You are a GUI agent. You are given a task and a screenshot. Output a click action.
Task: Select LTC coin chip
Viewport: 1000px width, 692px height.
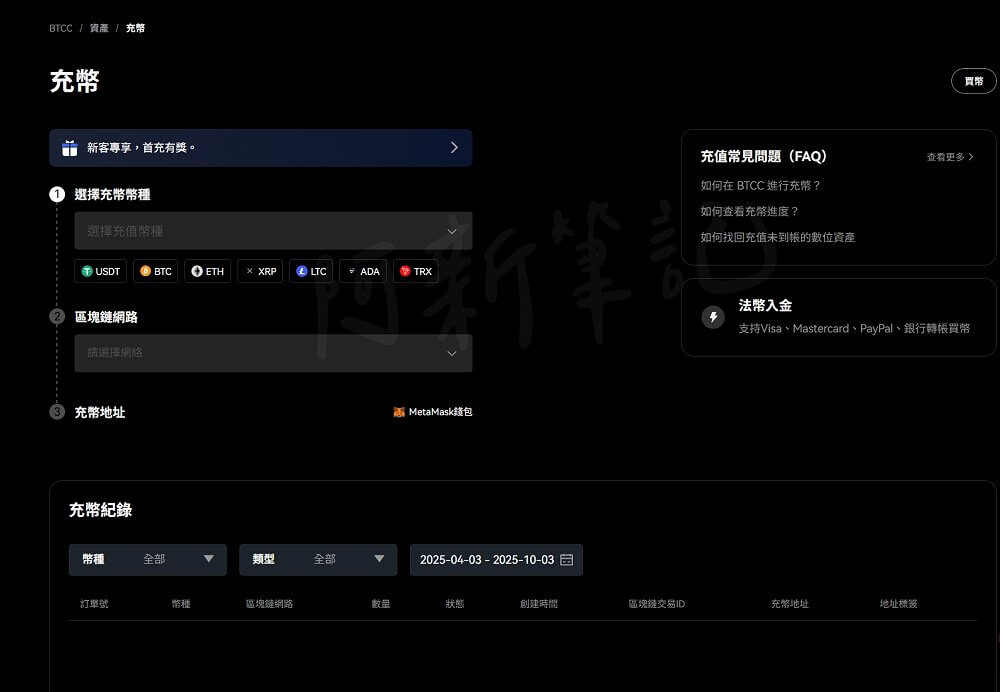tap(311, 271)
